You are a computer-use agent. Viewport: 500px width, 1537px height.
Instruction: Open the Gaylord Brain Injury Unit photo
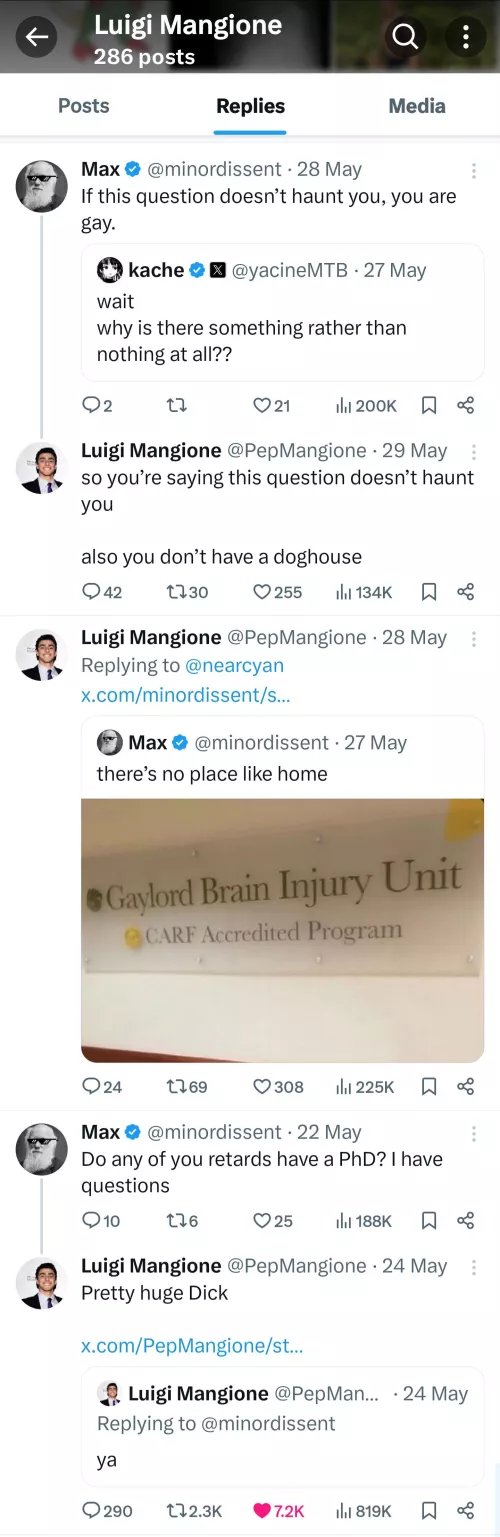click(x=282, y=930)
